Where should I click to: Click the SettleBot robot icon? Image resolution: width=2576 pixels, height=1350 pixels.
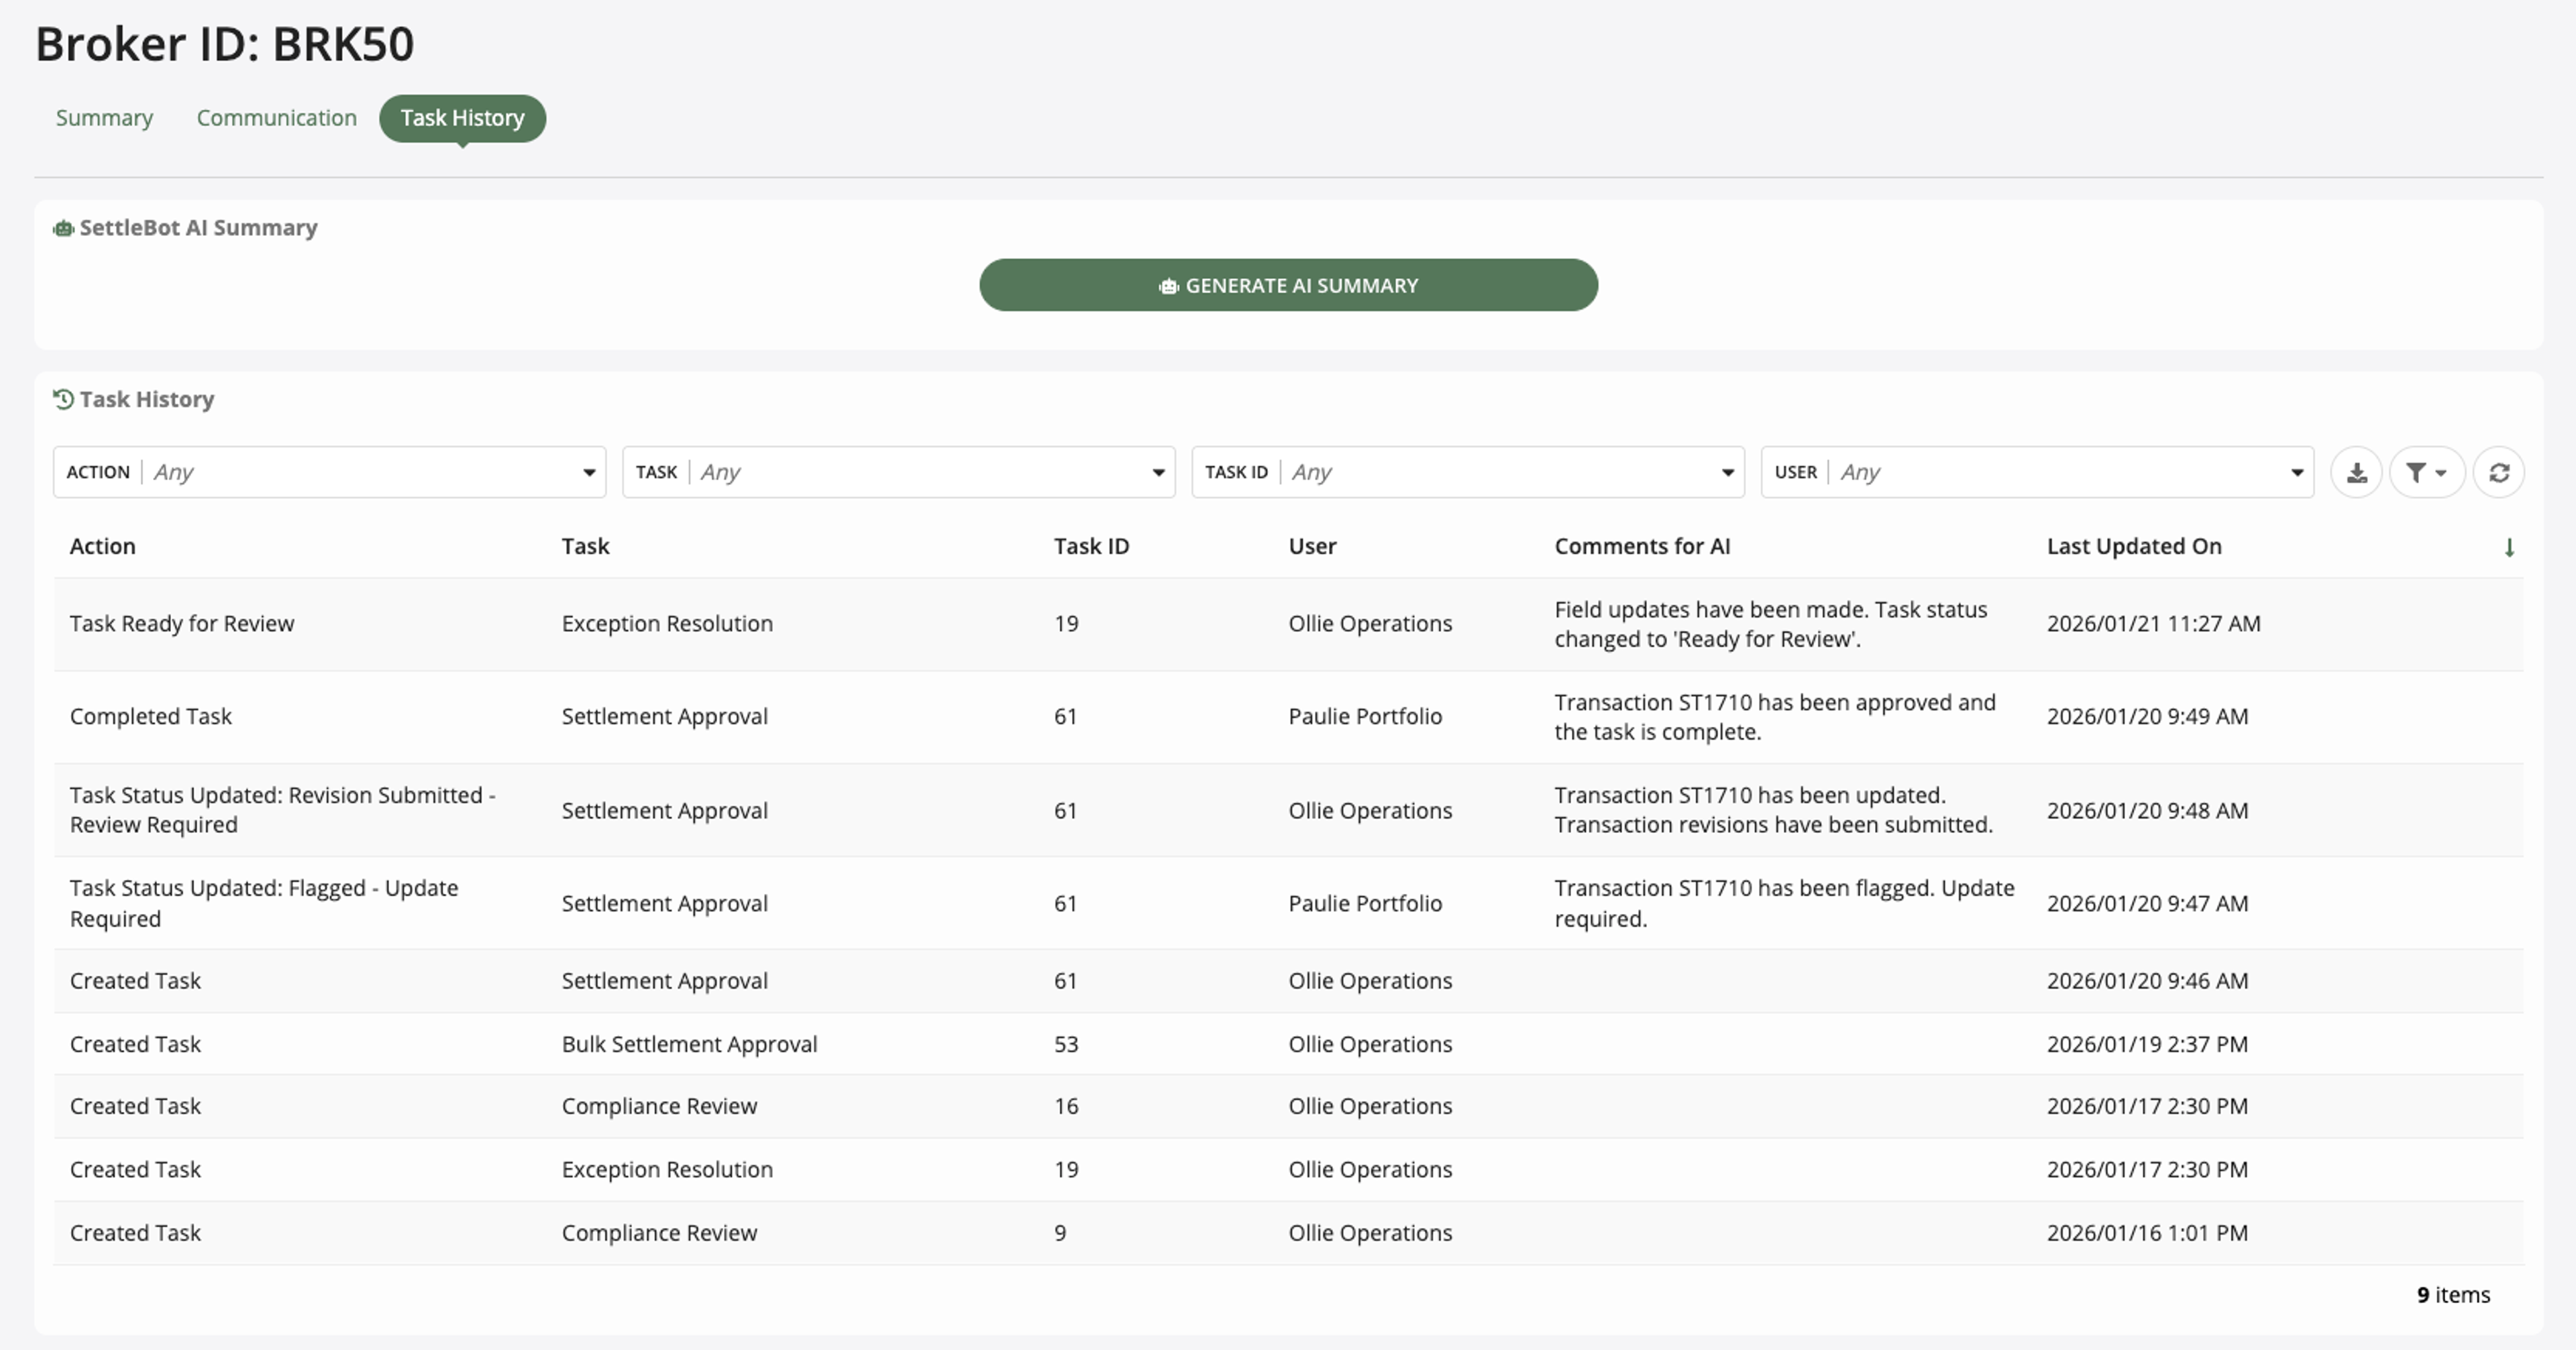[x=63, y=228]
